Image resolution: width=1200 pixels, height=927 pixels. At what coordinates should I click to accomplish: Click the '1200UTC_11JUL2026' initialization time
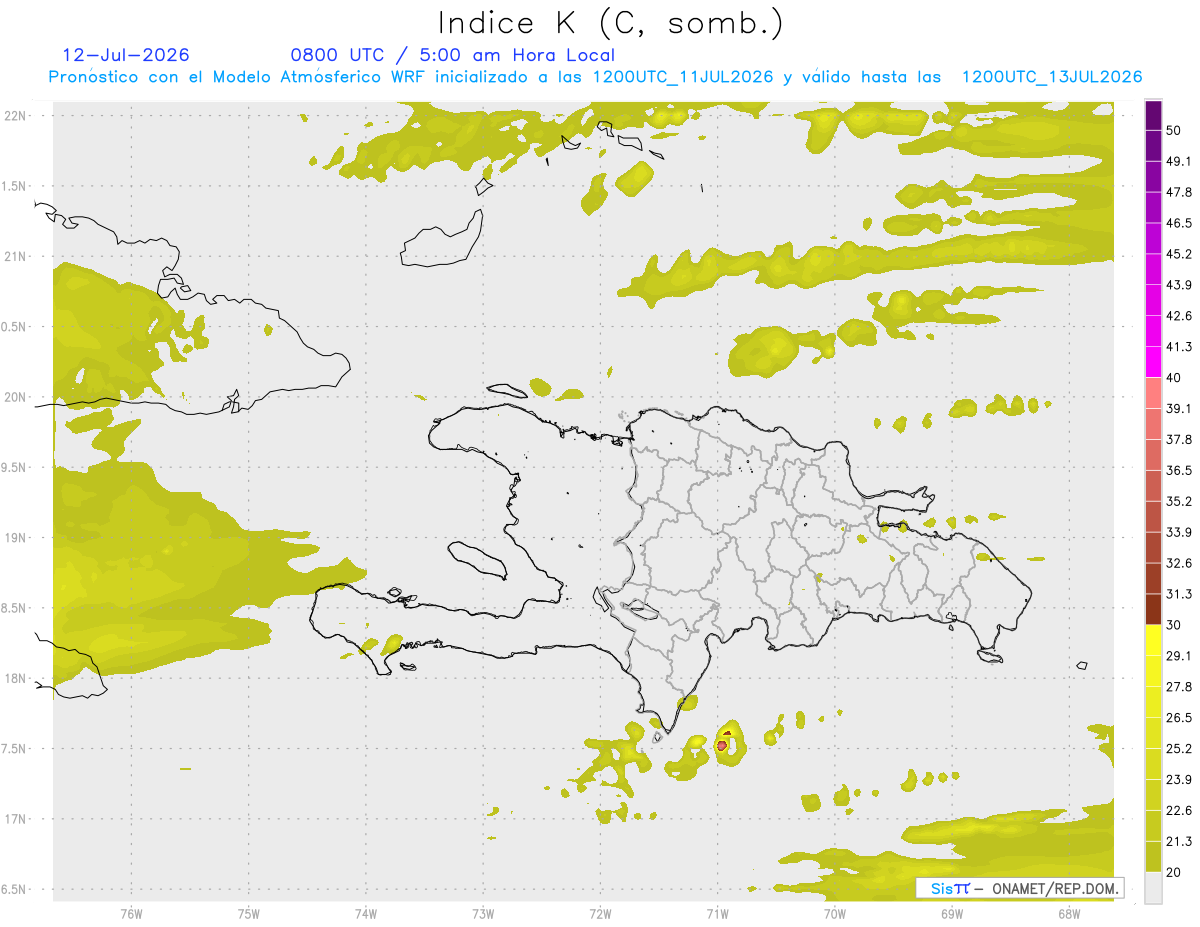point(683,77)
